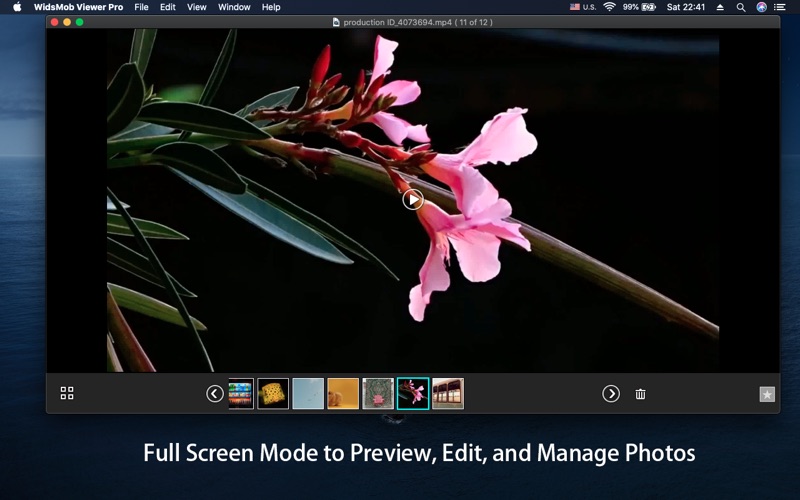Delete the current file with trash icon
The width and height of the screenshot is (800, 500).
point(640,394)
